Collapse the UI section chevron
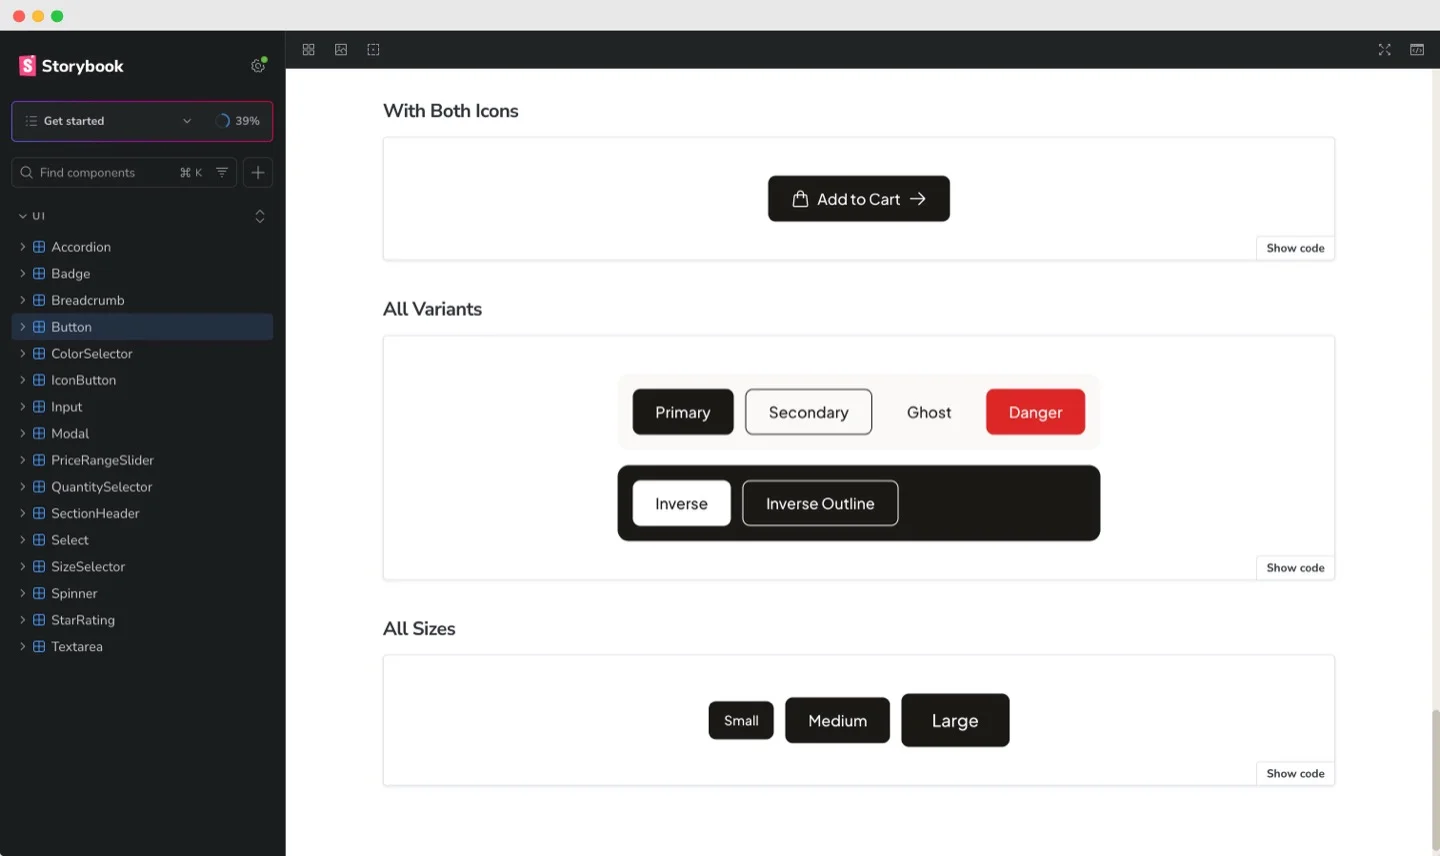The width and height of the screenshot is (1440, 856). pyautogui.click(x=23, y=216)
